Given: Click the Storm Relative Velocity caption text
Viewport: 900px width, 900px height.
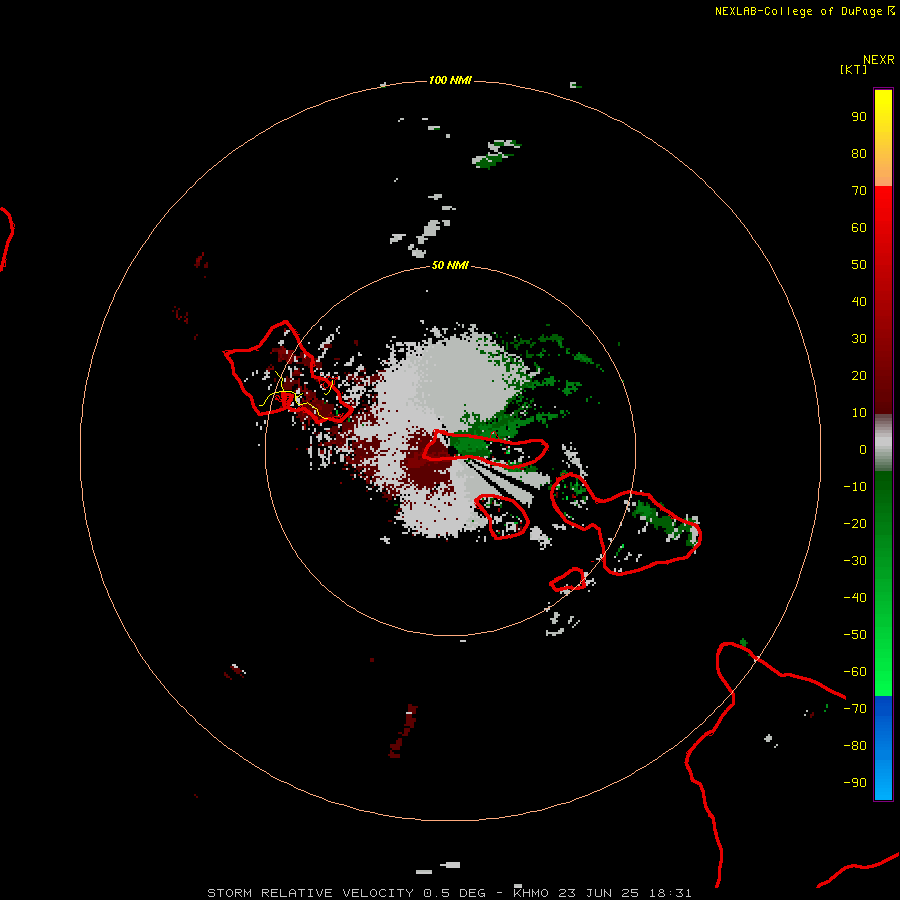Looking at the screenshot, I should [449, 893].
